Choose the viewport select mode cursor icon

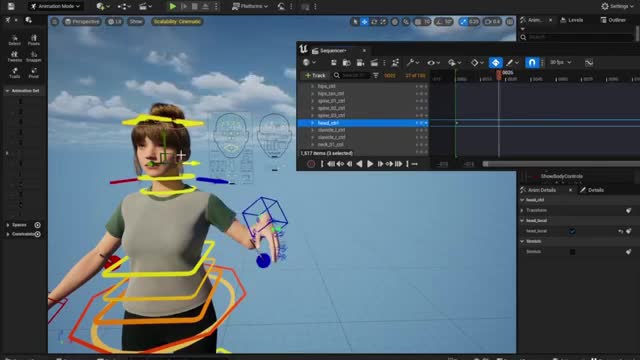click(355, 22)
